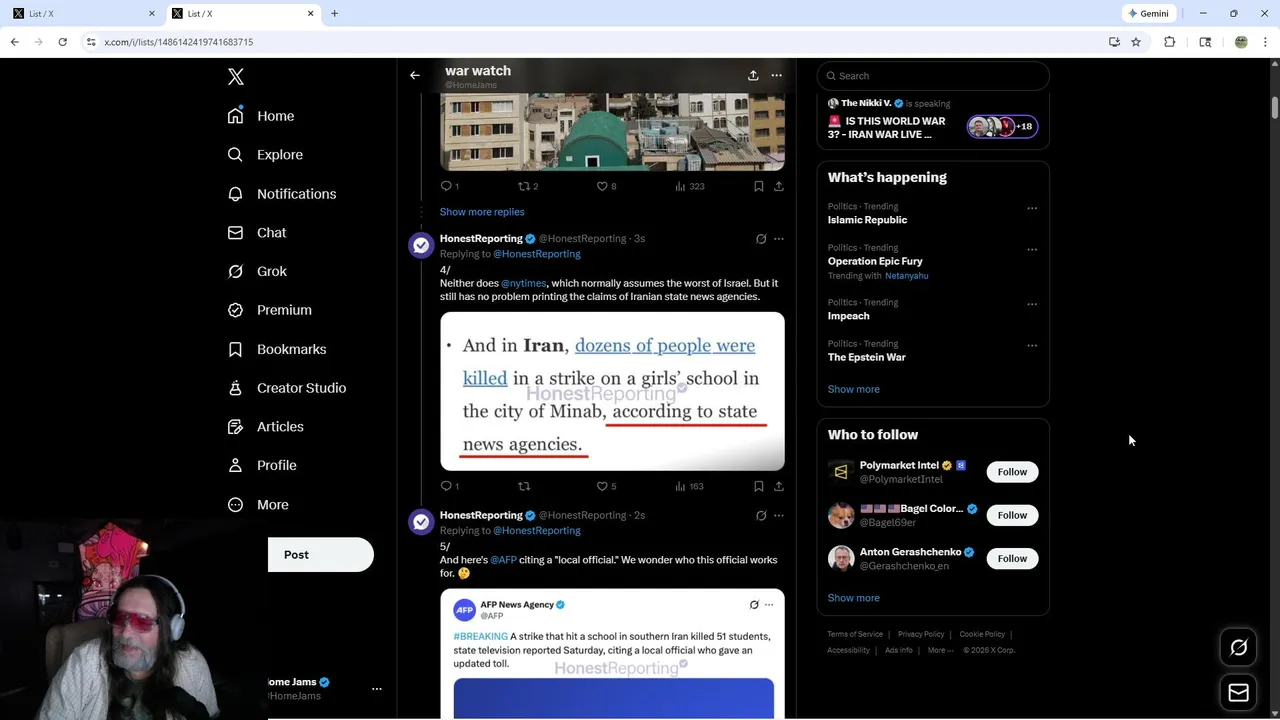
Task: Open Islamic Republic trending topic
Action: click(867, 220)
